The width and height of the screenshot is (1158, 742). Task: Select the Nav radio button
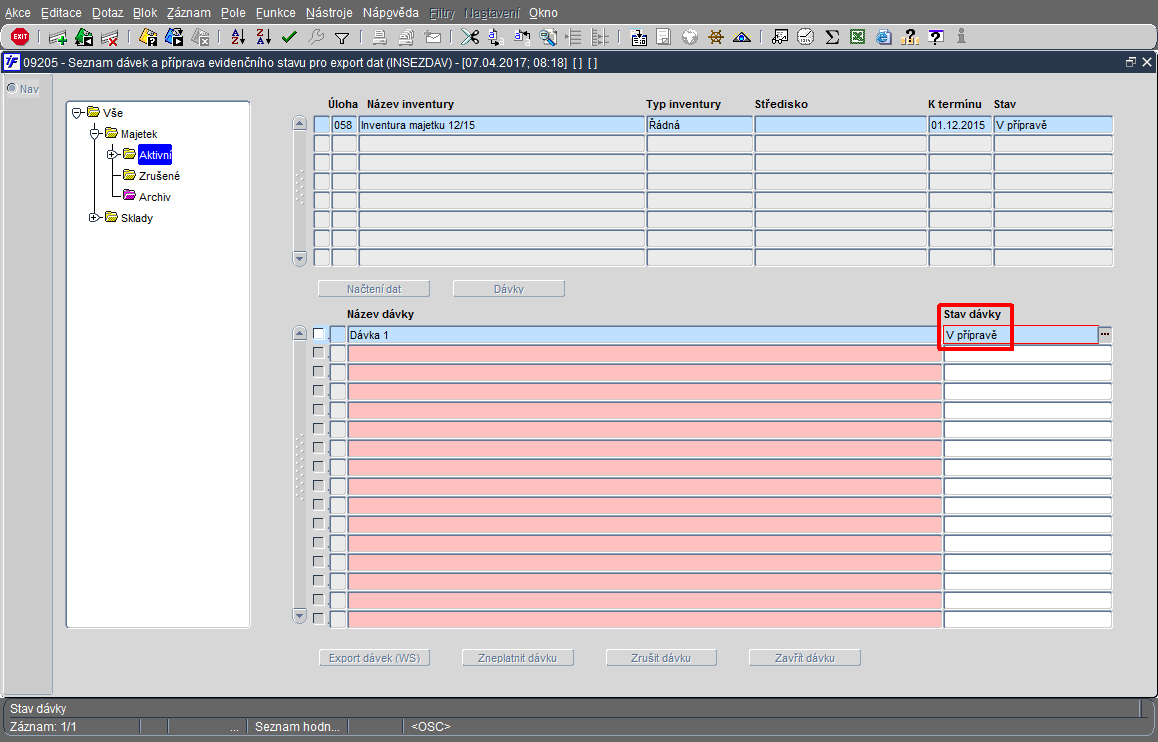pos(12,89)
